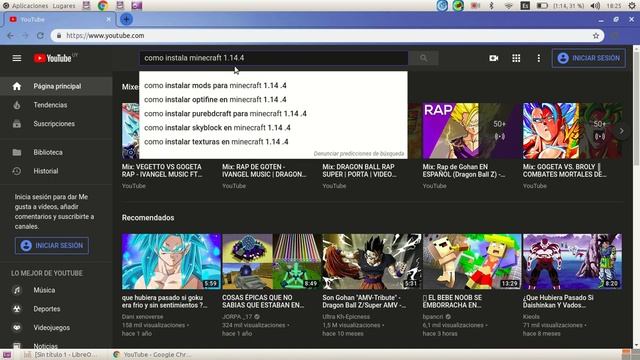Click the browser address bar URL
Image resolution: width=640 pixels, height=360 pixels.
[105, 36]
